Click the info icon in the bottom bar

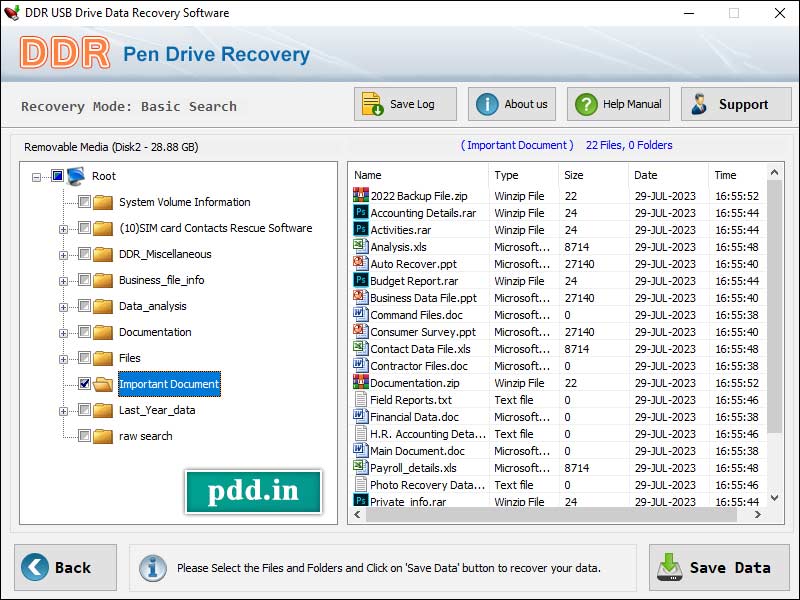coord(152,568)
